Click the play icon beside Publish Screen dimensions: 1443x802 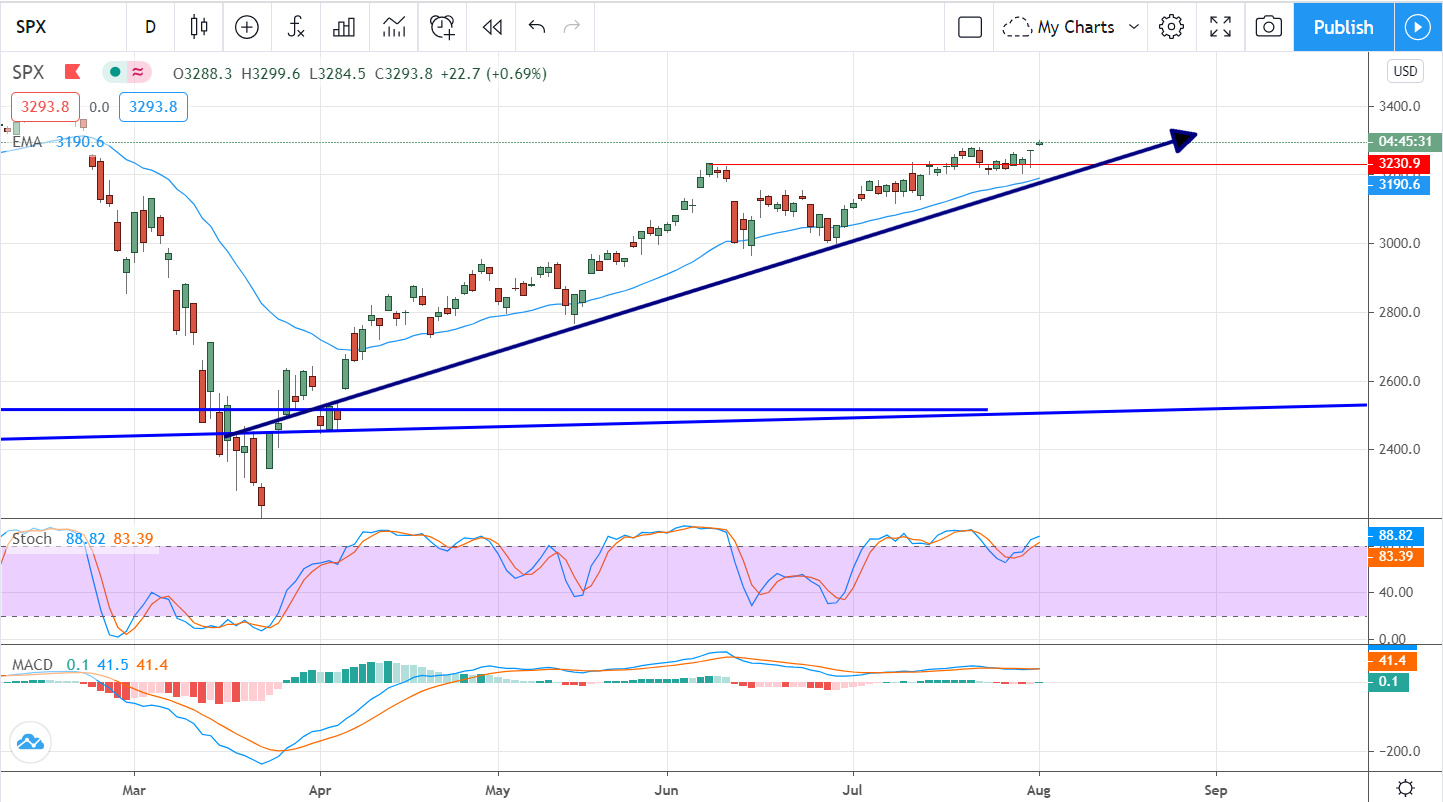coord(1418,27)
